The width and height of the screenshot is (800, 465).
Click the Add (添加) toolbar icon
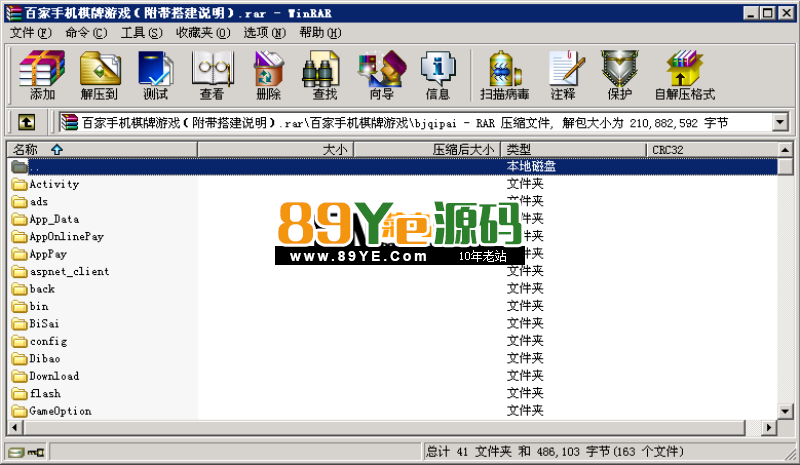[42, 75]
